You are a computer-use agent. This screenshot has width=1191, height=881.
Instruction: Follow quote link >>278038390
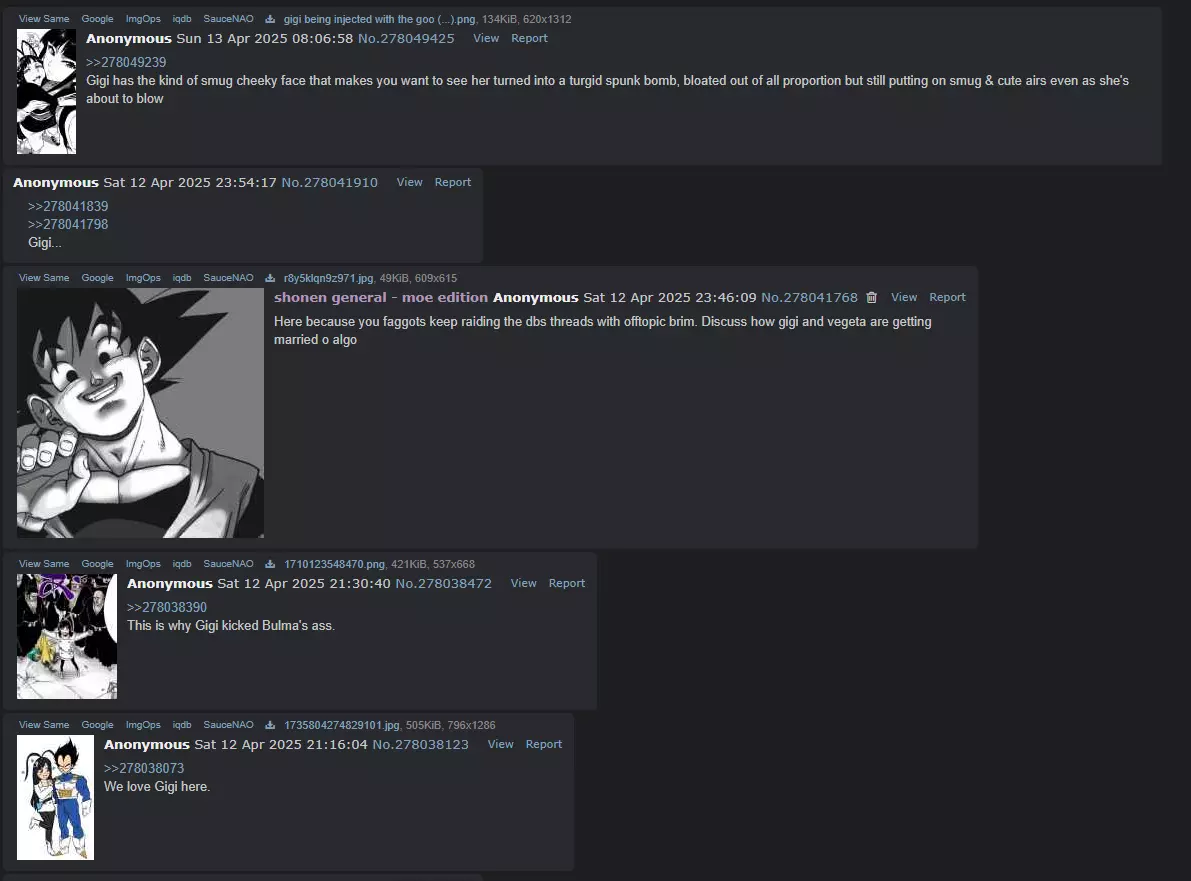[167, 608]
